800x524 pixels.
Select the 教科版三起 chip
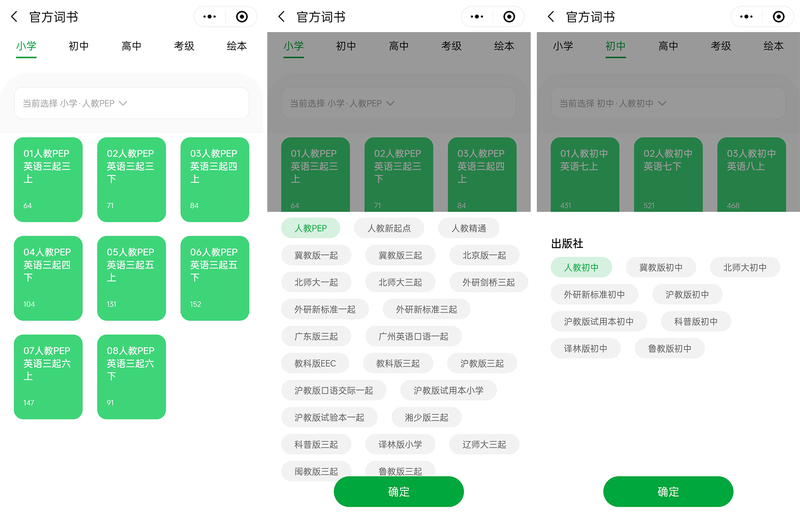tap(398, 363)
